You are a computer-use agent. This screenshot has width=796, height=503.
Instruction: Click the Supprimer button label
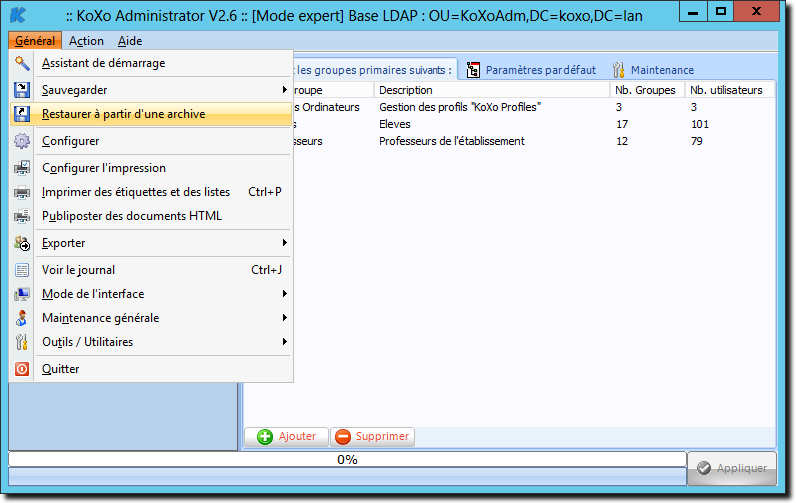pos(382,436)
